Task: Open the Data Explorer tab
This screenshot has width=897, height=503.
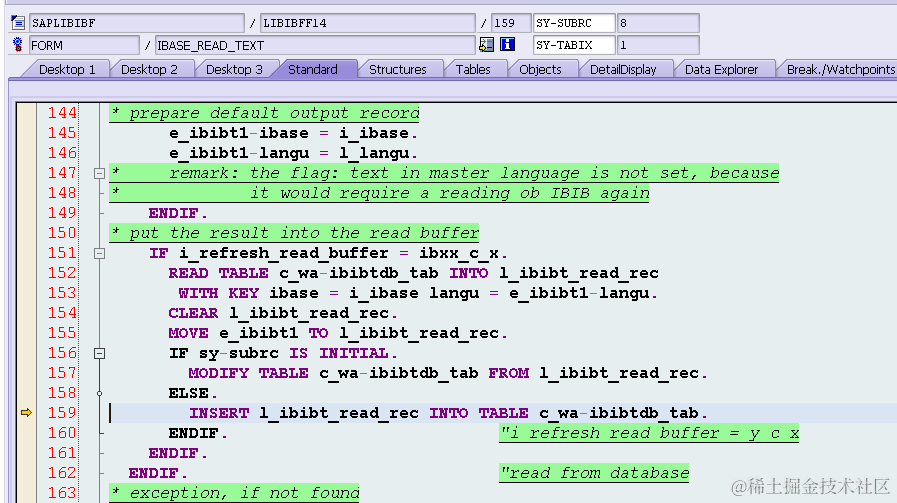Action: pyautogui.click(x=721, y=69)
